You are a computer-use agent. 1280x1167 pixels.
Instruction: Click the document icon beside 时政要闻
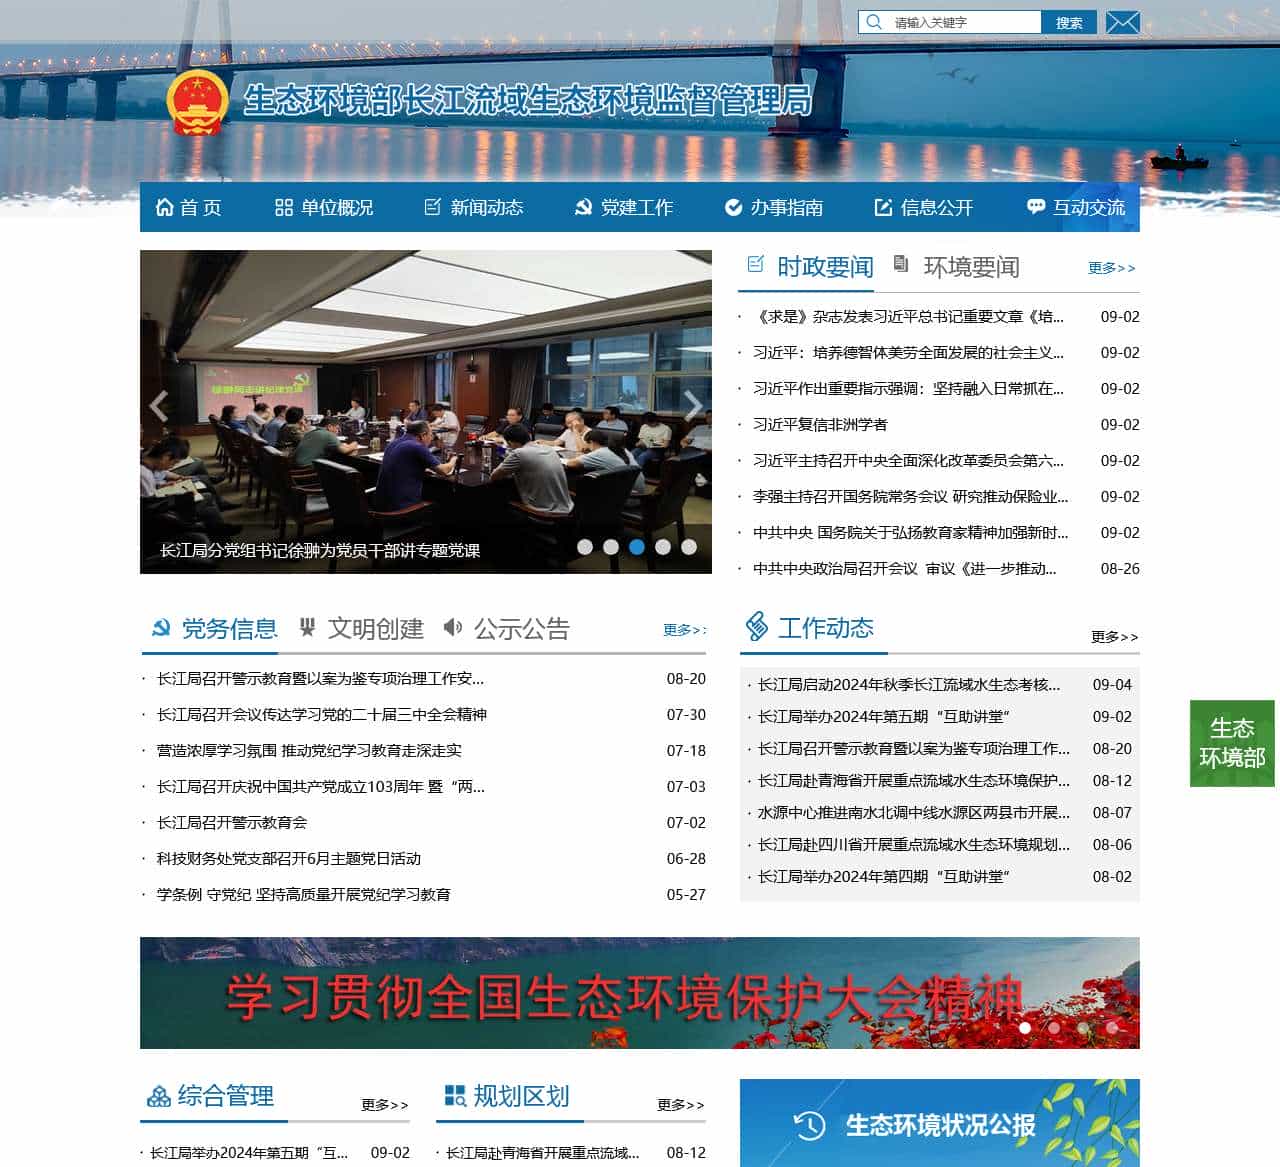coord(755,266)
